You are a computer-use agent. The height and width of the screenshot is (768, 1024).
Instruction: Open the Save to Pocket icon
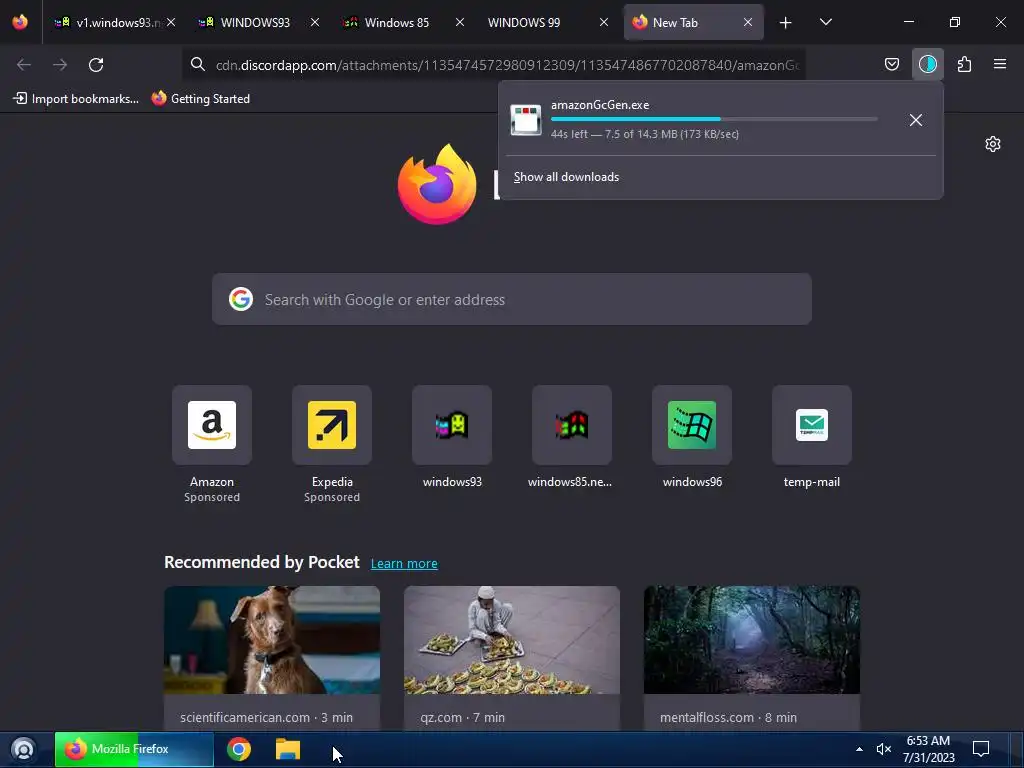click(891, 64)
